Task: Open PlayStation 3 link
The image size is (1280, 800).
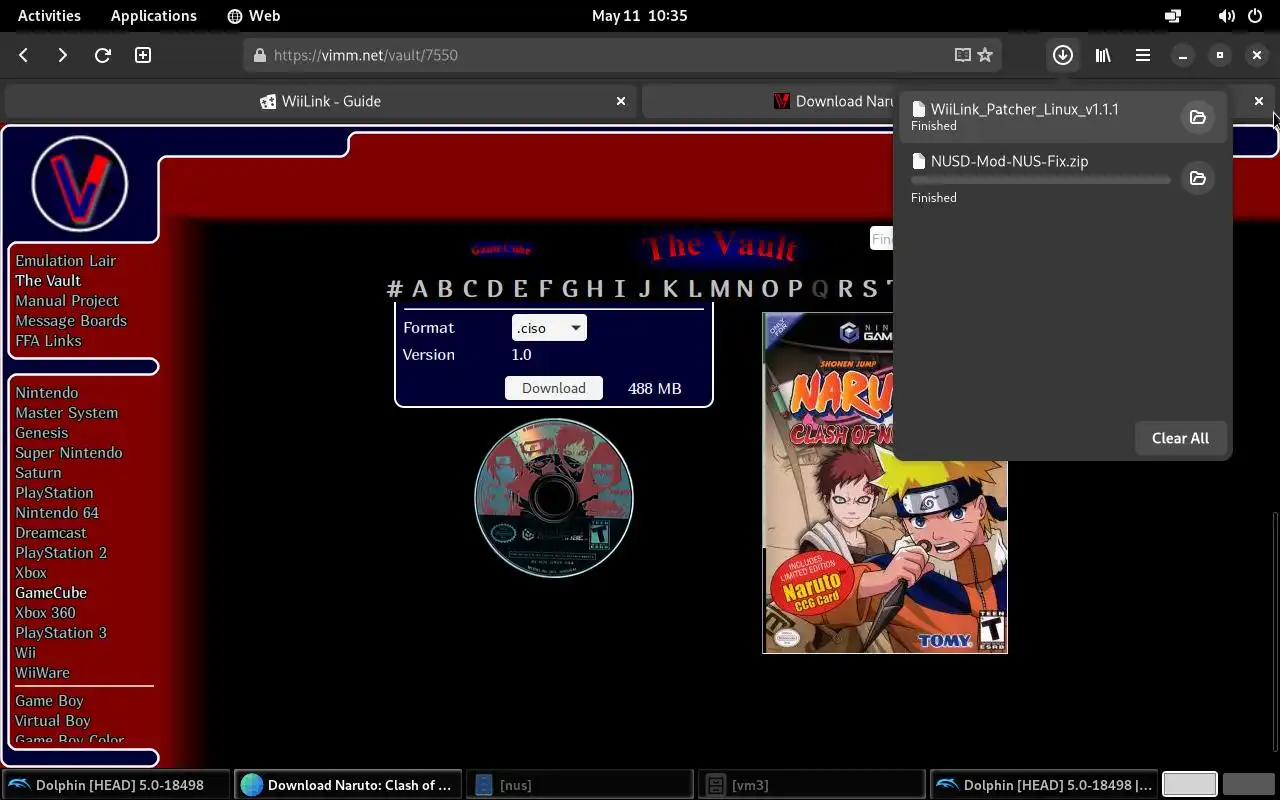Action: point(61,633)
